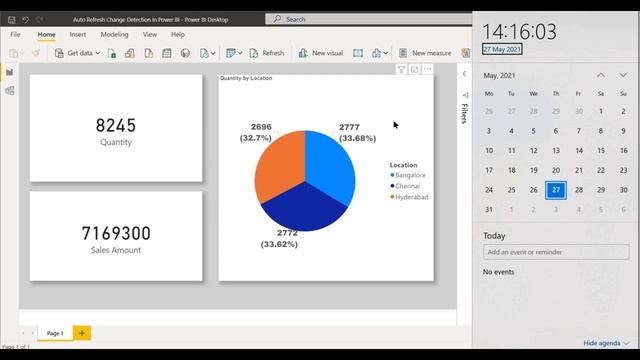Click the Text box icon

tap(358, 53)
